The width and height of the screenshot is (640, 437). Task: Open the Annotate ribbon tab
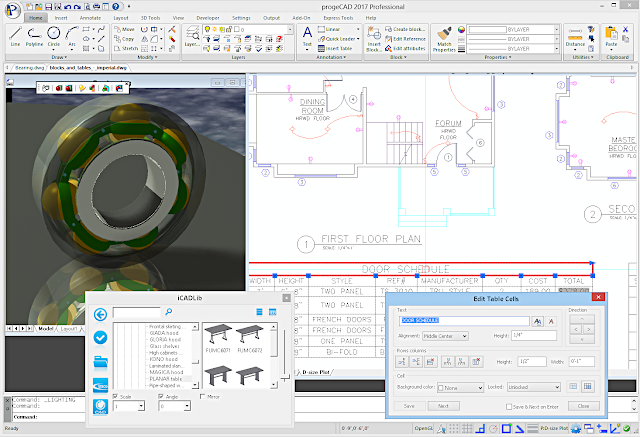pos(90,18)
